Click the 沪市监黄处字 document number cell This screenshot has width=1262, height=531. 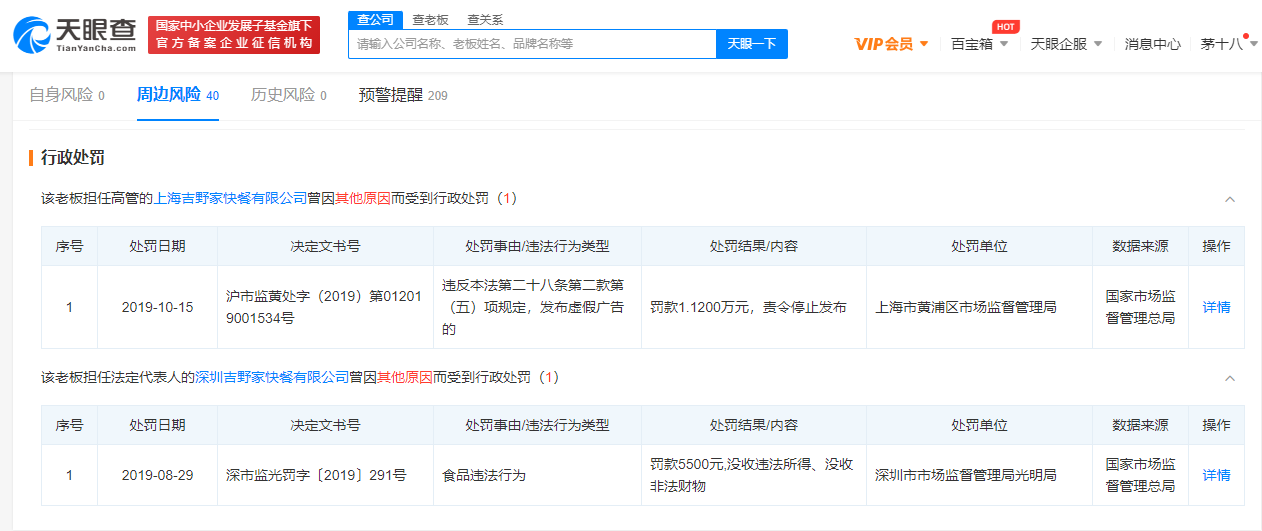[x=325, y=307]
